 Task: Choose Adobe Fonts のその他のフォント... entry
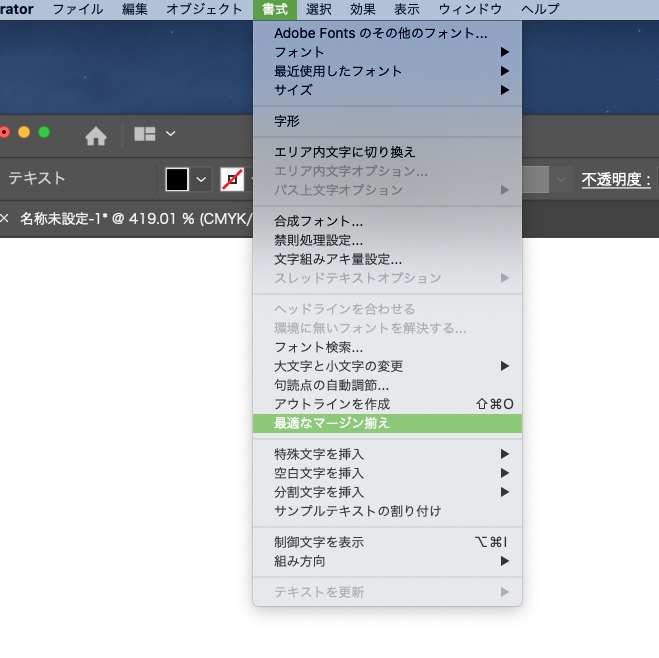click(381, 33)
